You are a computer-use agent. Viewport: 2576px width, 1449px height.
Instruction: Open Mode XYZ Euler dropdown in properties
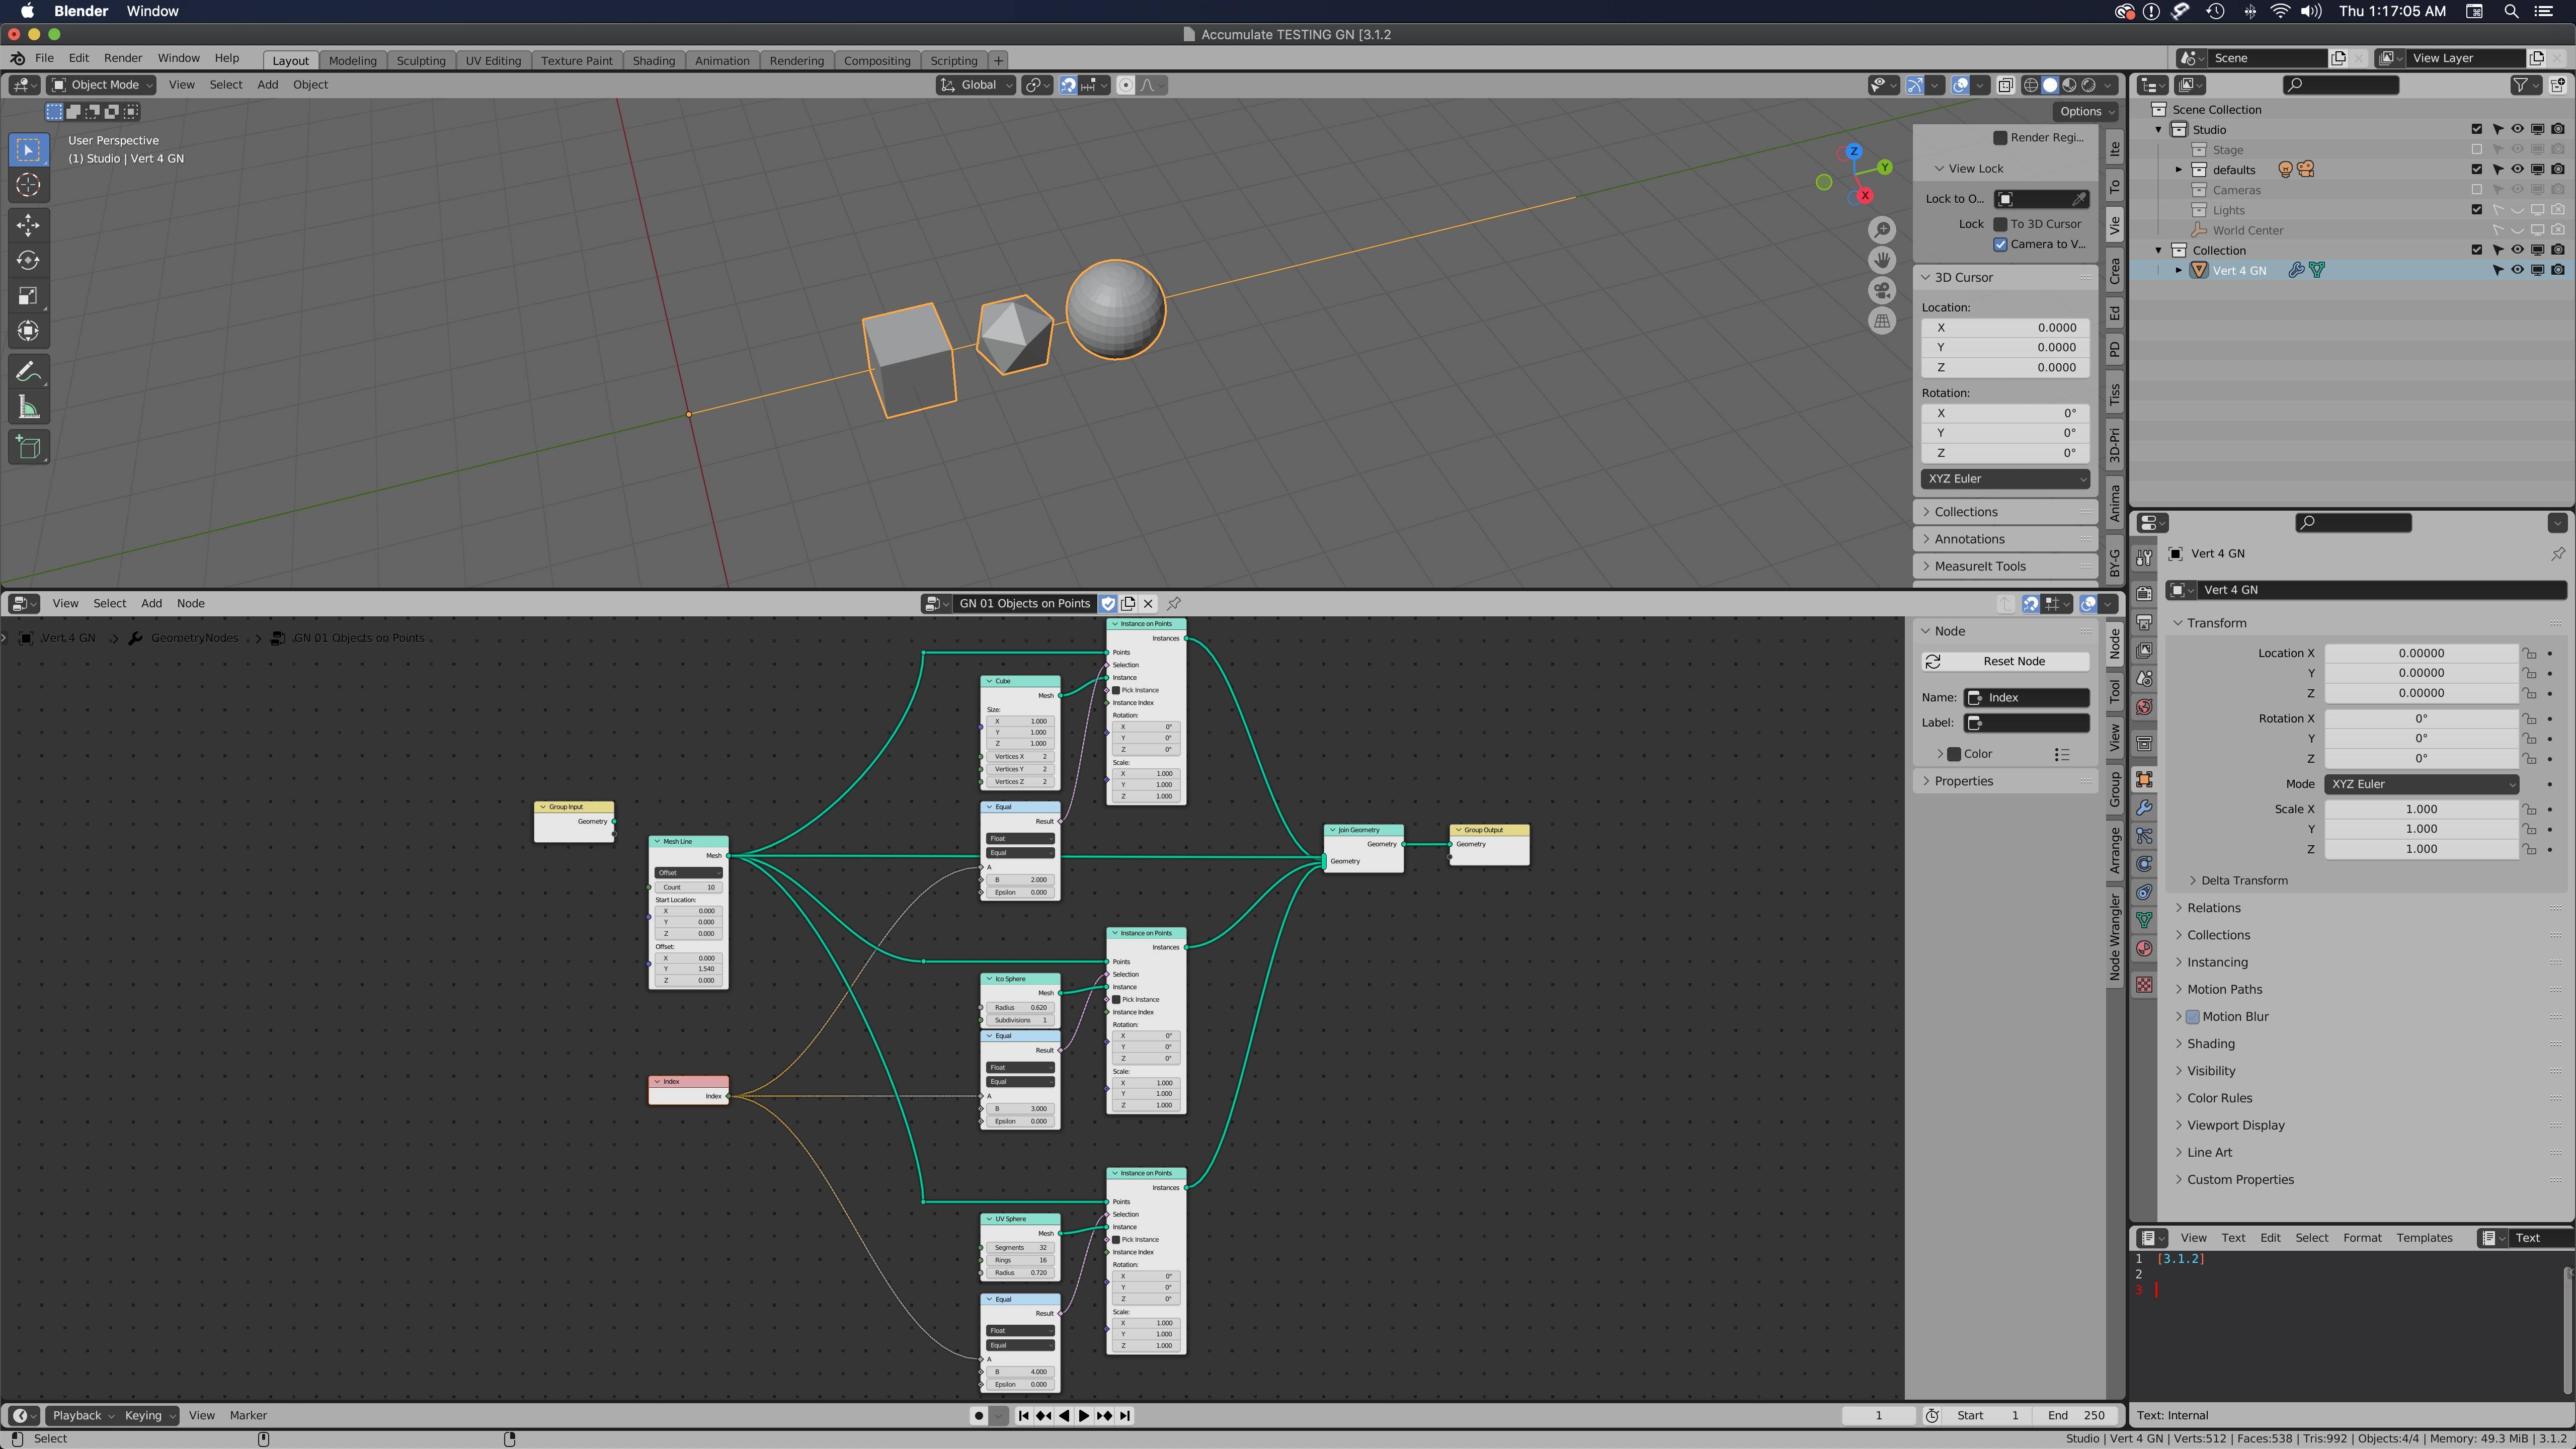[x=2420, y=784]
